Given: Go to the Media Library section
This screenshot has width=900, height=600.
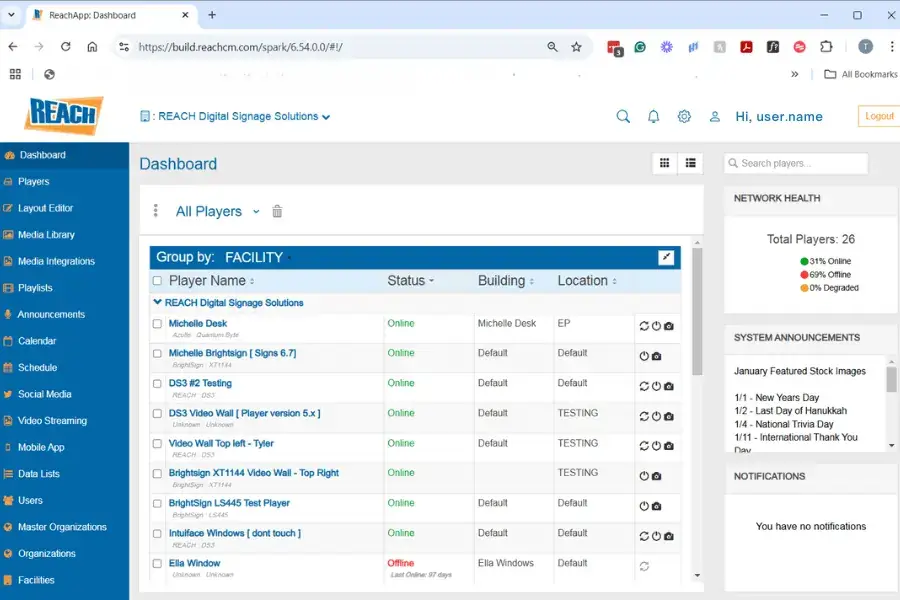Looking at the screenshot, I should coord(48,234).
